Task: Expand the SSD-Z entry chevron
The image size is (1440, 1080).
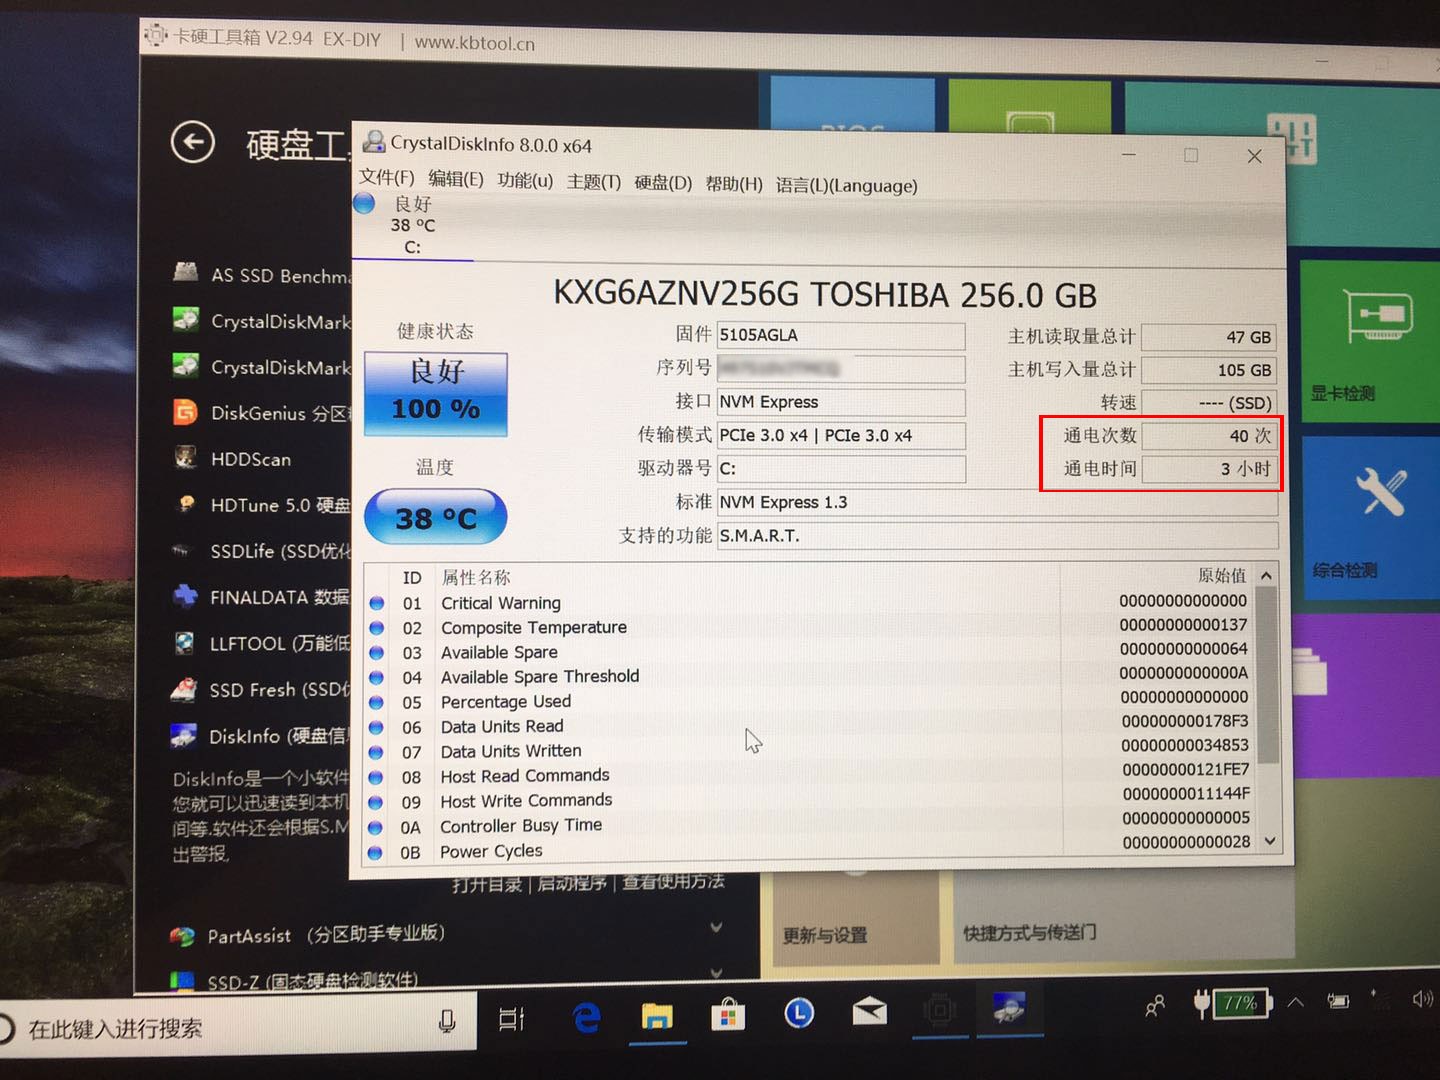Action: pyautogui.click(x=717, y=972)
